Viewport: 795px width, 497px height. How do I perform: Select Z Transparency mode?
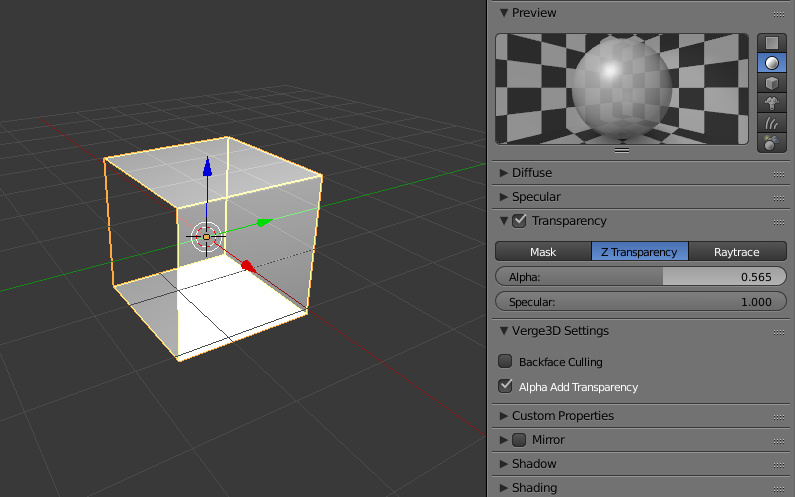[x=639, y=252]
